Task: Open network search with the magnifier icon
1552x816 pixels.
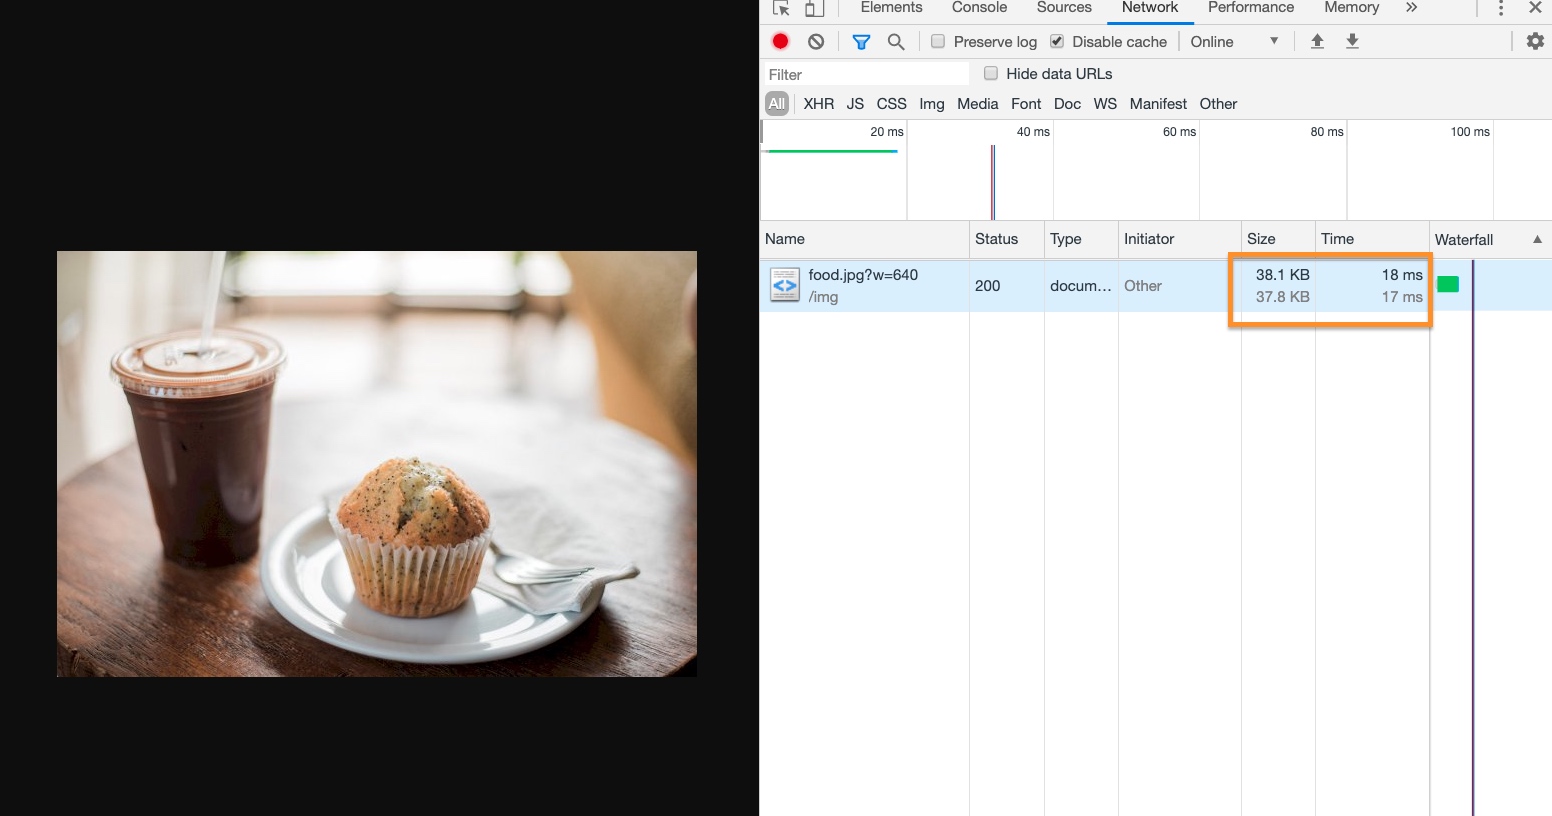Action: 896,41
